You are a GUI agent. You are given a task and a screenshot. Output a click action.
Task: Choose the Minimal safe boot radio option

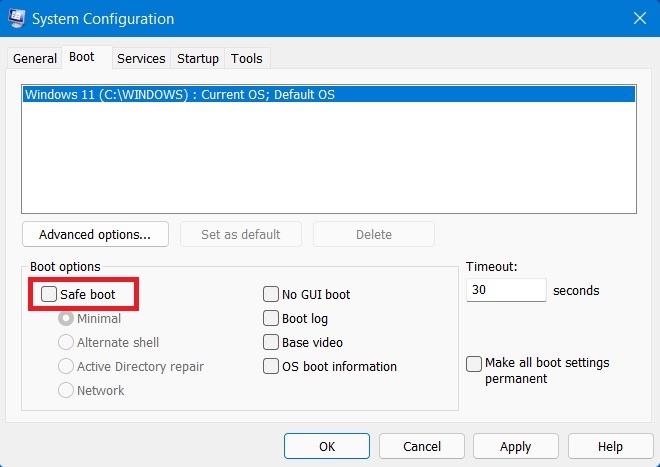pyautogui.click(x=66, y=318)
